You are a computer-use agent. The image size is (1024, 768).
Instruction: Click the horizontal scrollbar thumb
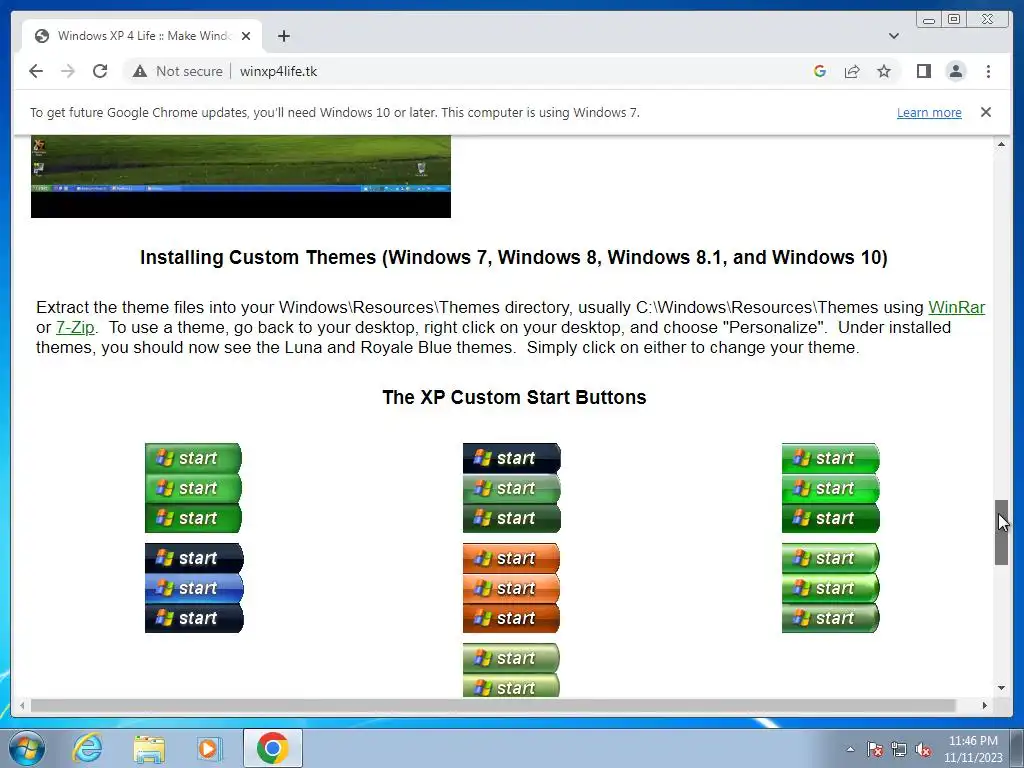click(x=493, y=705)
